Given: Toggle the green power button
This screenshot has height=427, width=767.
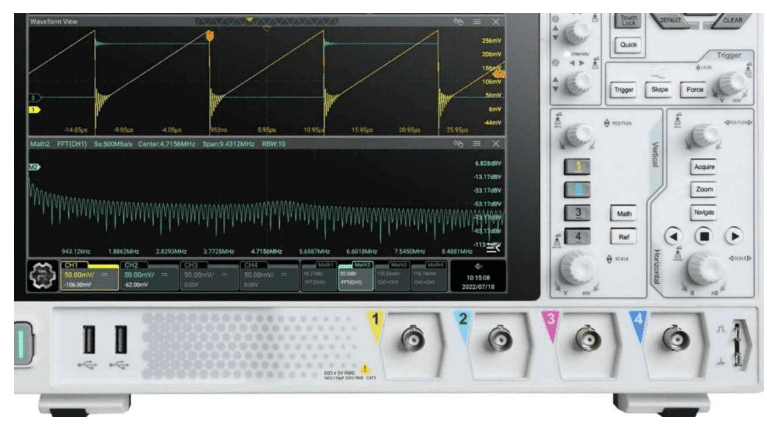Looking at the screenshot, I should [22, 343].
